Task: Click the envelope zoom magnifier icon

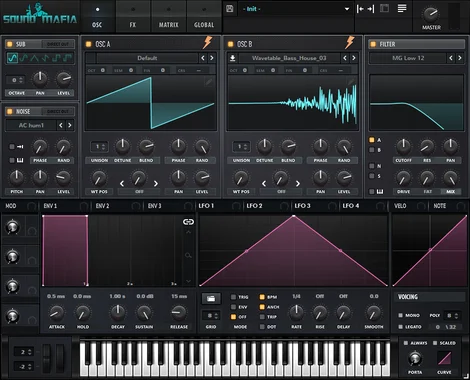Action: point(188,256)
